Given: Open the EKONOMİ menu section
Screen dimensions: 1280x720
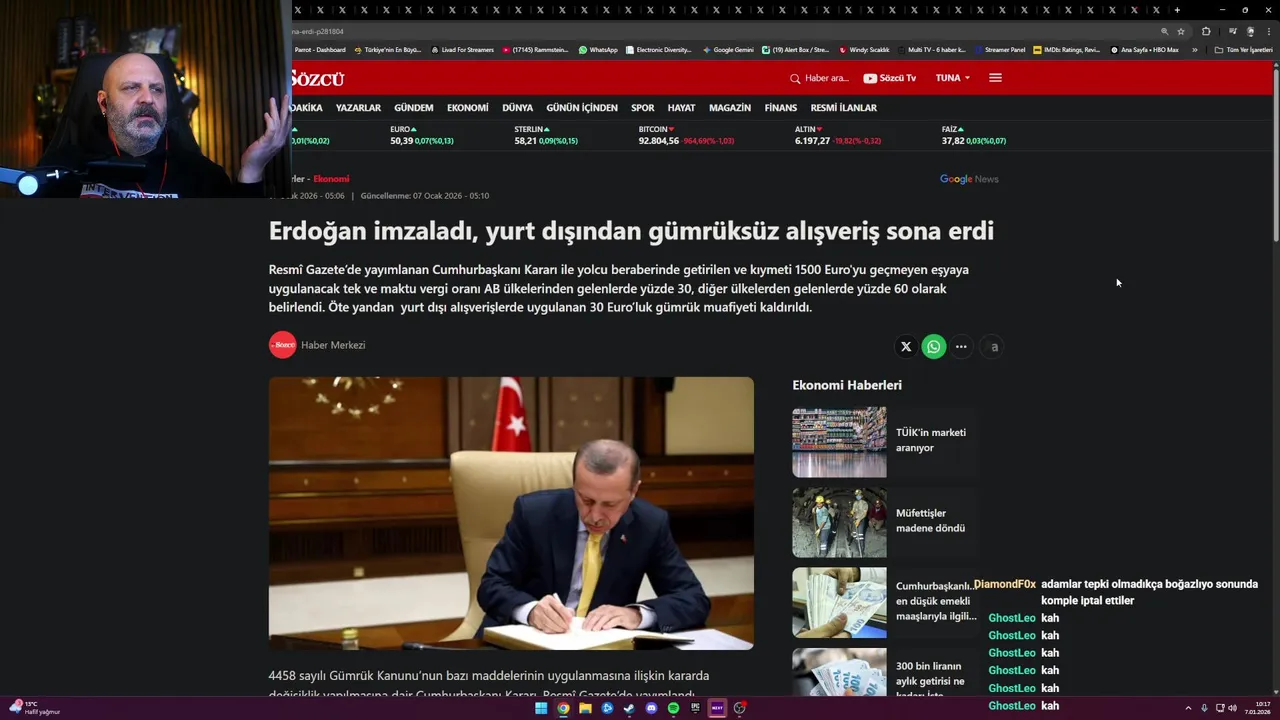Looking at the screenshot, I should pyautogui.click(x=468, y=108).
